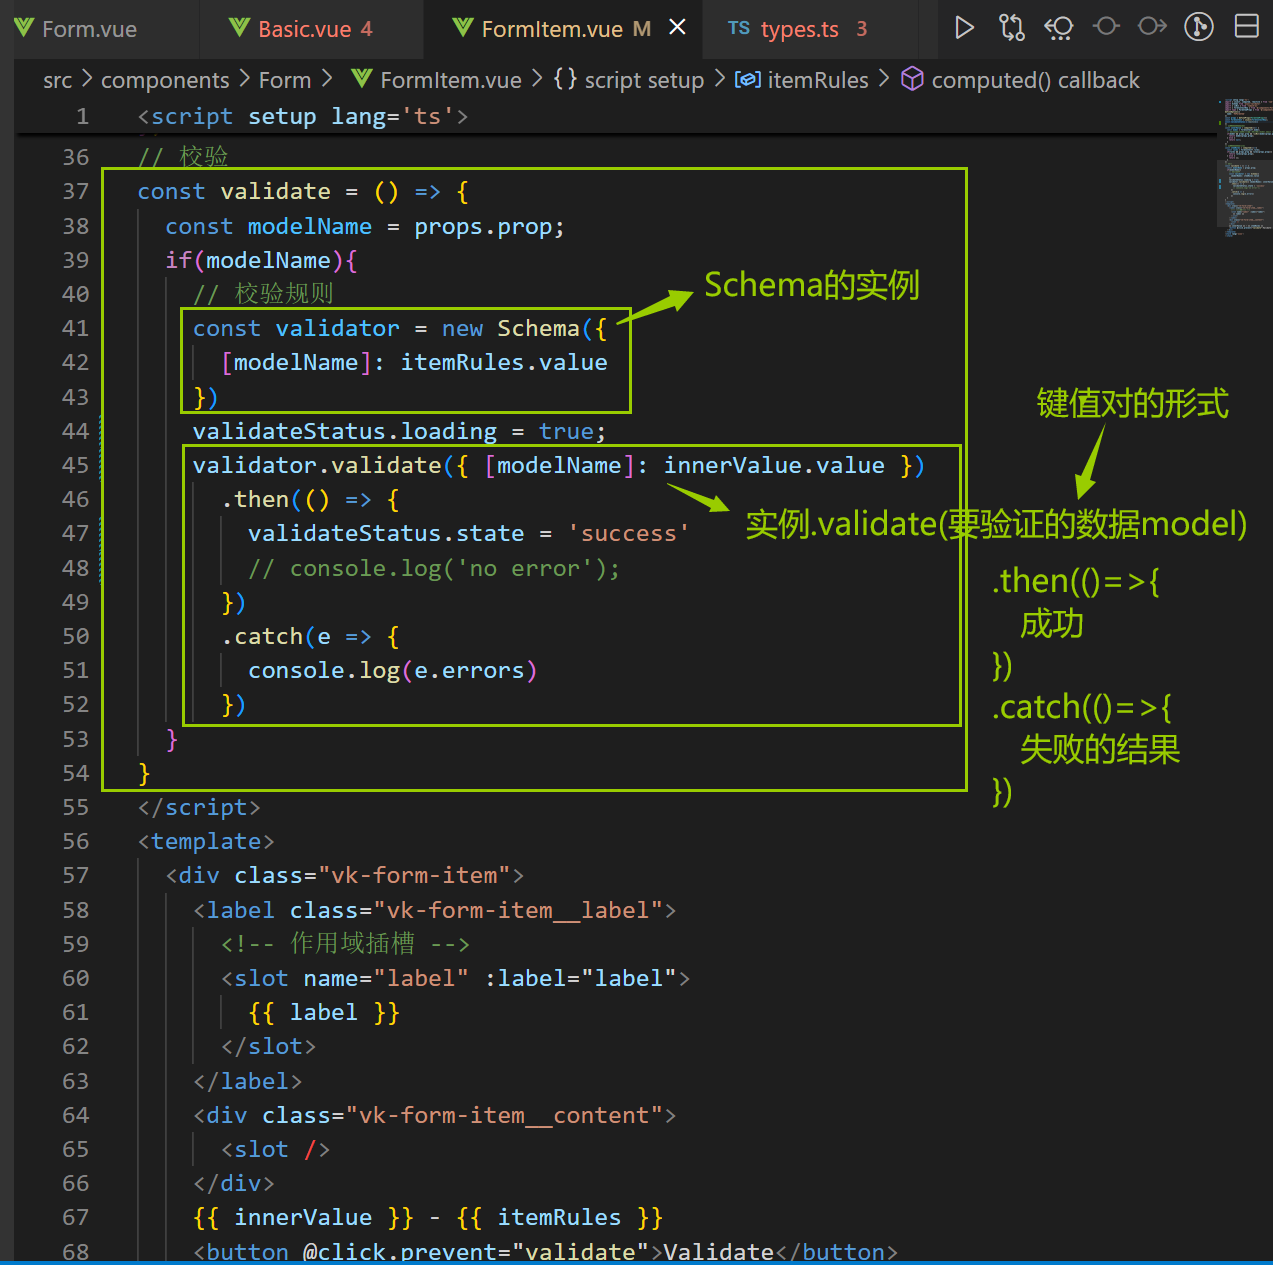
Task: Click 'innerValue.value' on line 45
Action: 774,465
